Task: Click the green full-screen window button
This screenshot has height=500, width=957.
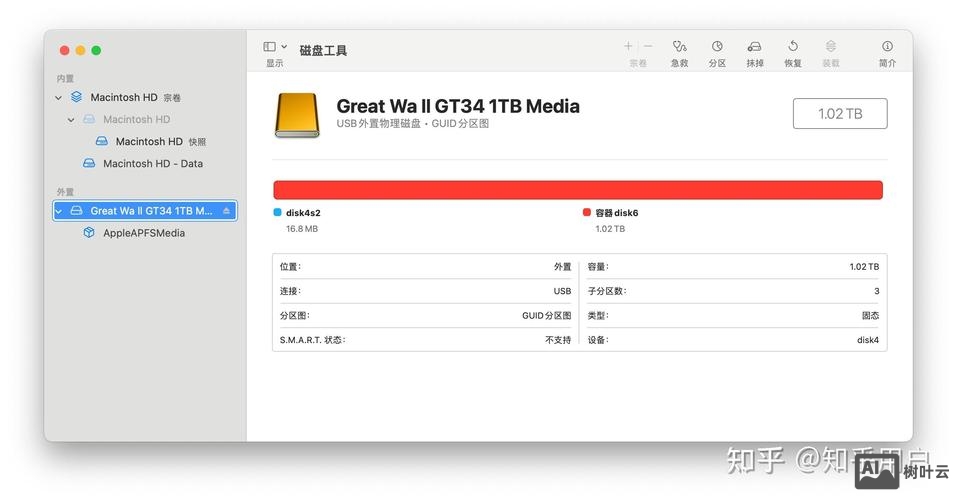Action: coord(96,50)
